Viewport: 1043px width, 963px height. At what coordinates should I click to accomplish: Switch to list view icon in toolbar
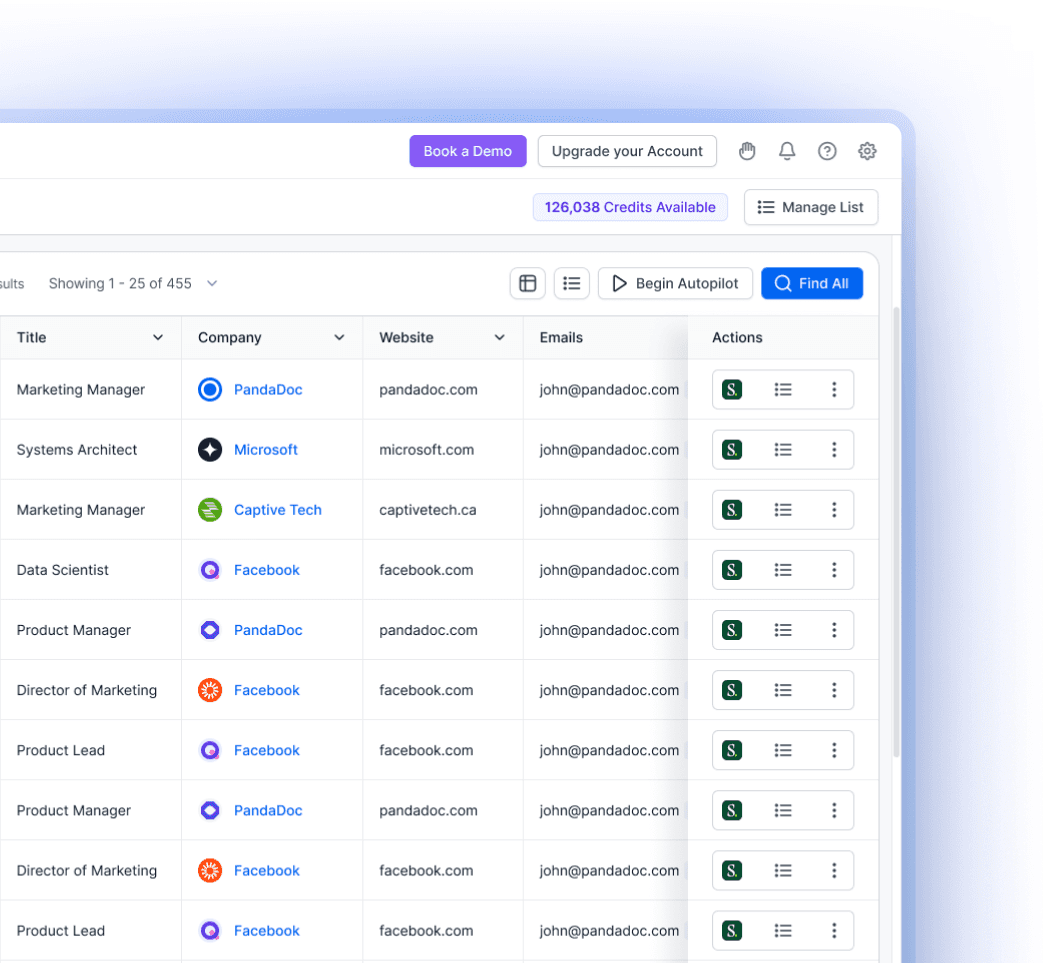pos(571,283)
